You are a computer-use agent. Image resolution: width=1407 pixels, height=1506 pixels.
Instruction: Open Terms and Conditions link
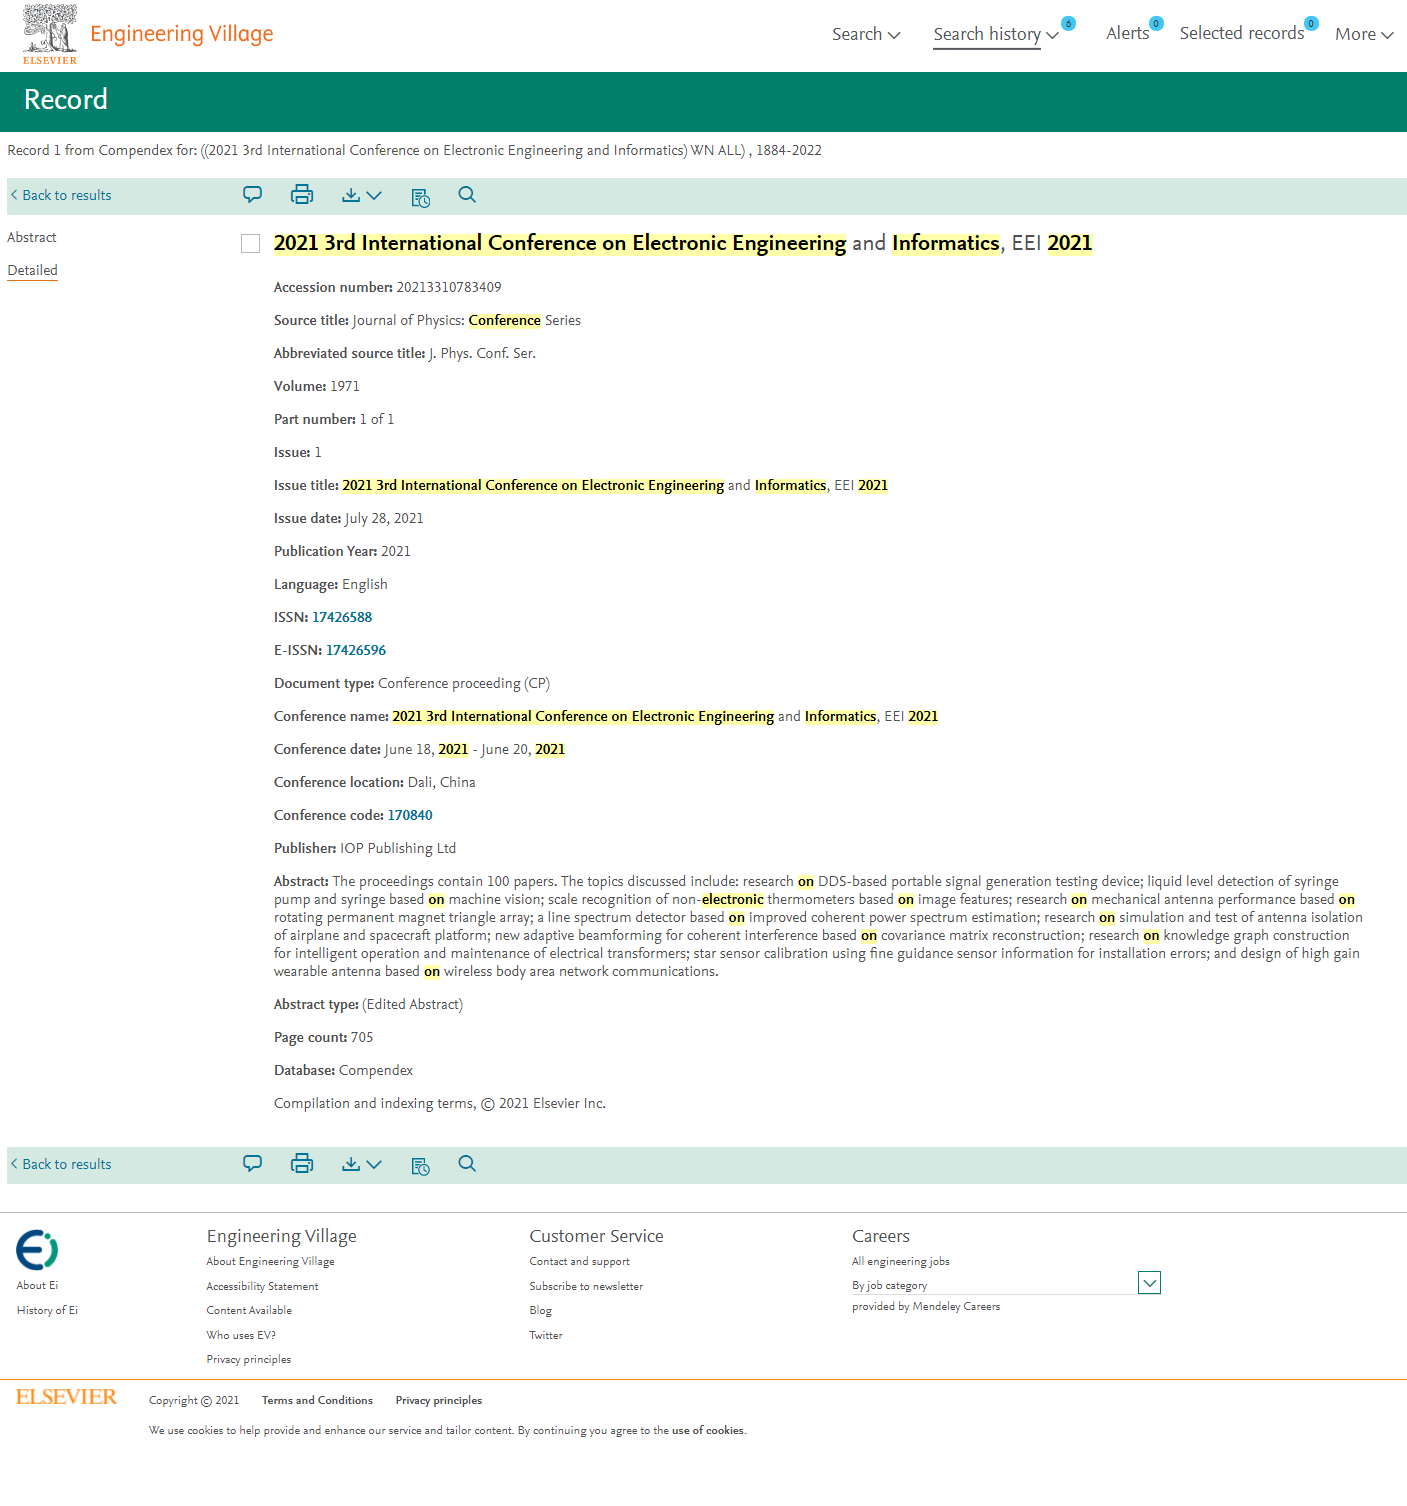coord(317,1400)
